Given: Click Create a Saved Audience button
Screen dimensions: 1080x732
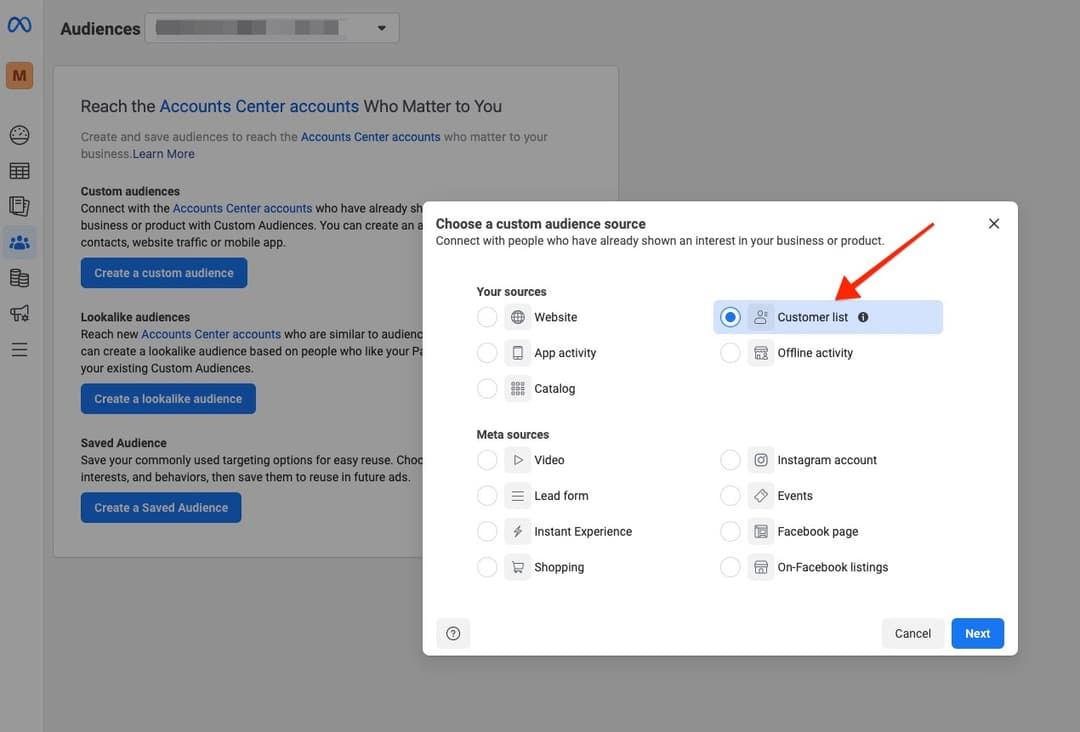Looking at the screenshot, I should [161, 508].
